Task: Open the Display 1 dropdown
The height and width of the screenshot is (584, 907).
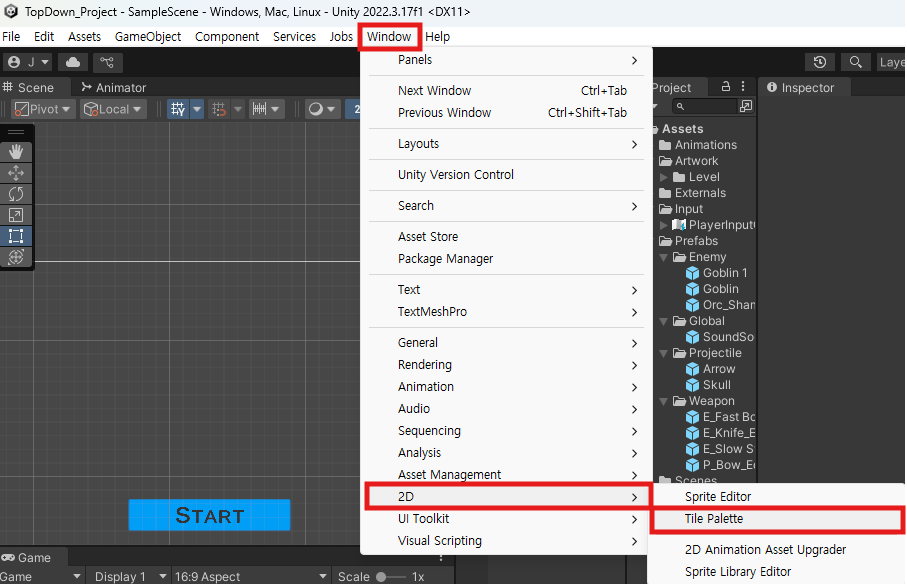Action: [128, 576]
